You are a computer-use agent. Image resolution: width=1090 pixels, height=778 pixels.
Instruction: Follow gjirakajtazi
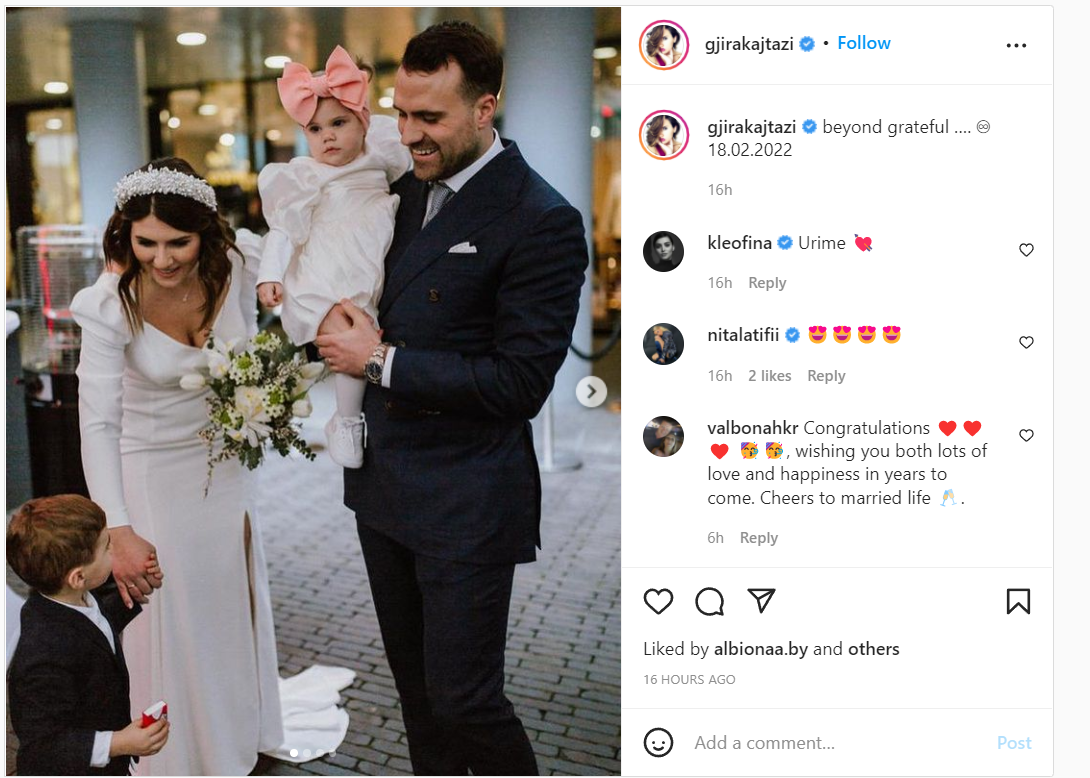[x=863, y=43]
